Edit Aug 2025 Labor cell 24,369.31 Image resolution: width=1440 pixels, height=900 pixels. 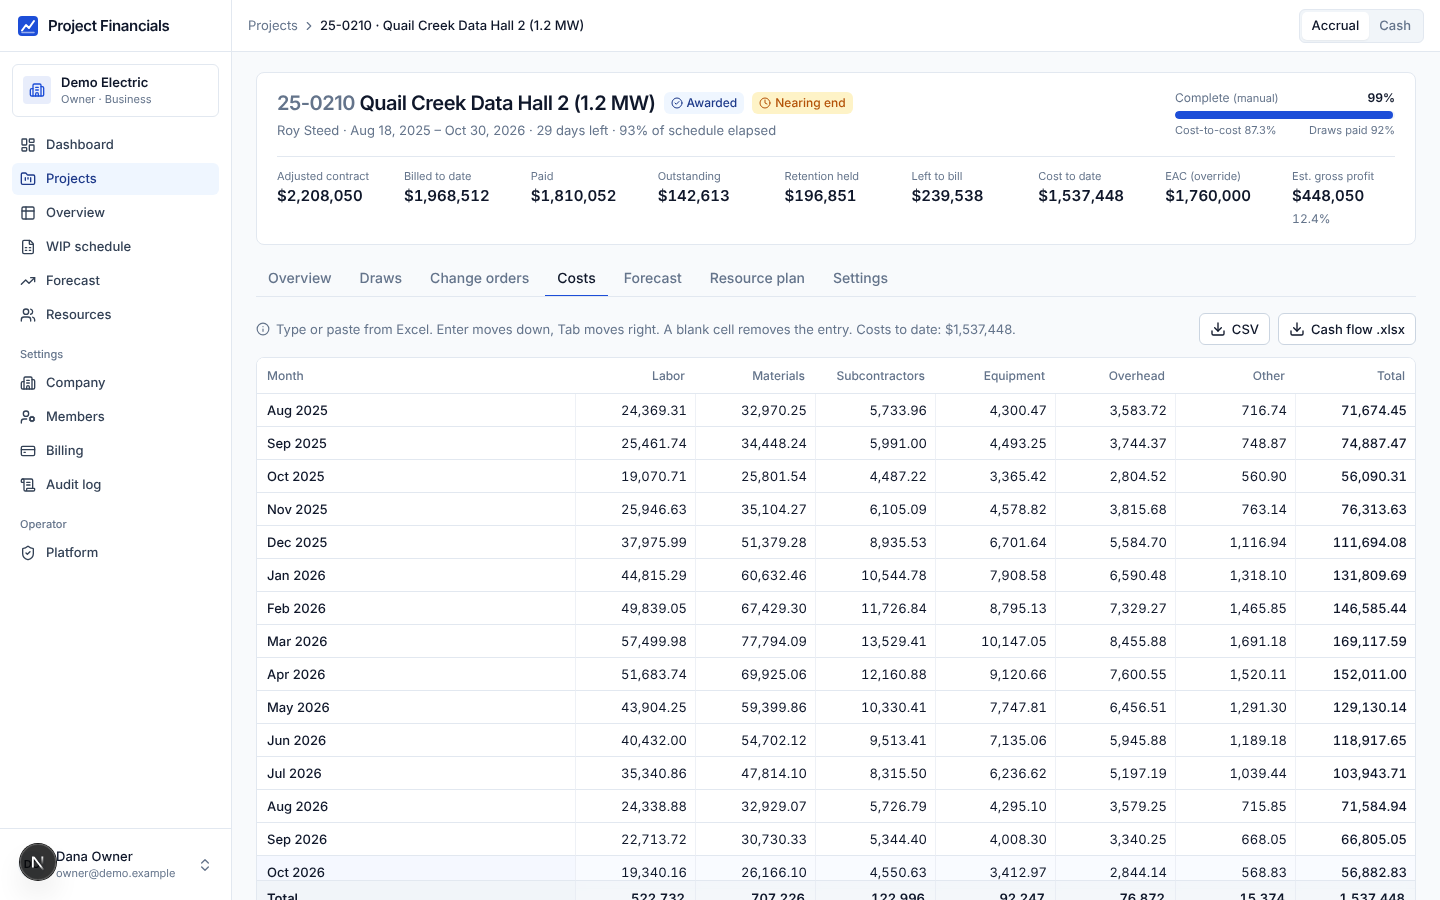635,410
